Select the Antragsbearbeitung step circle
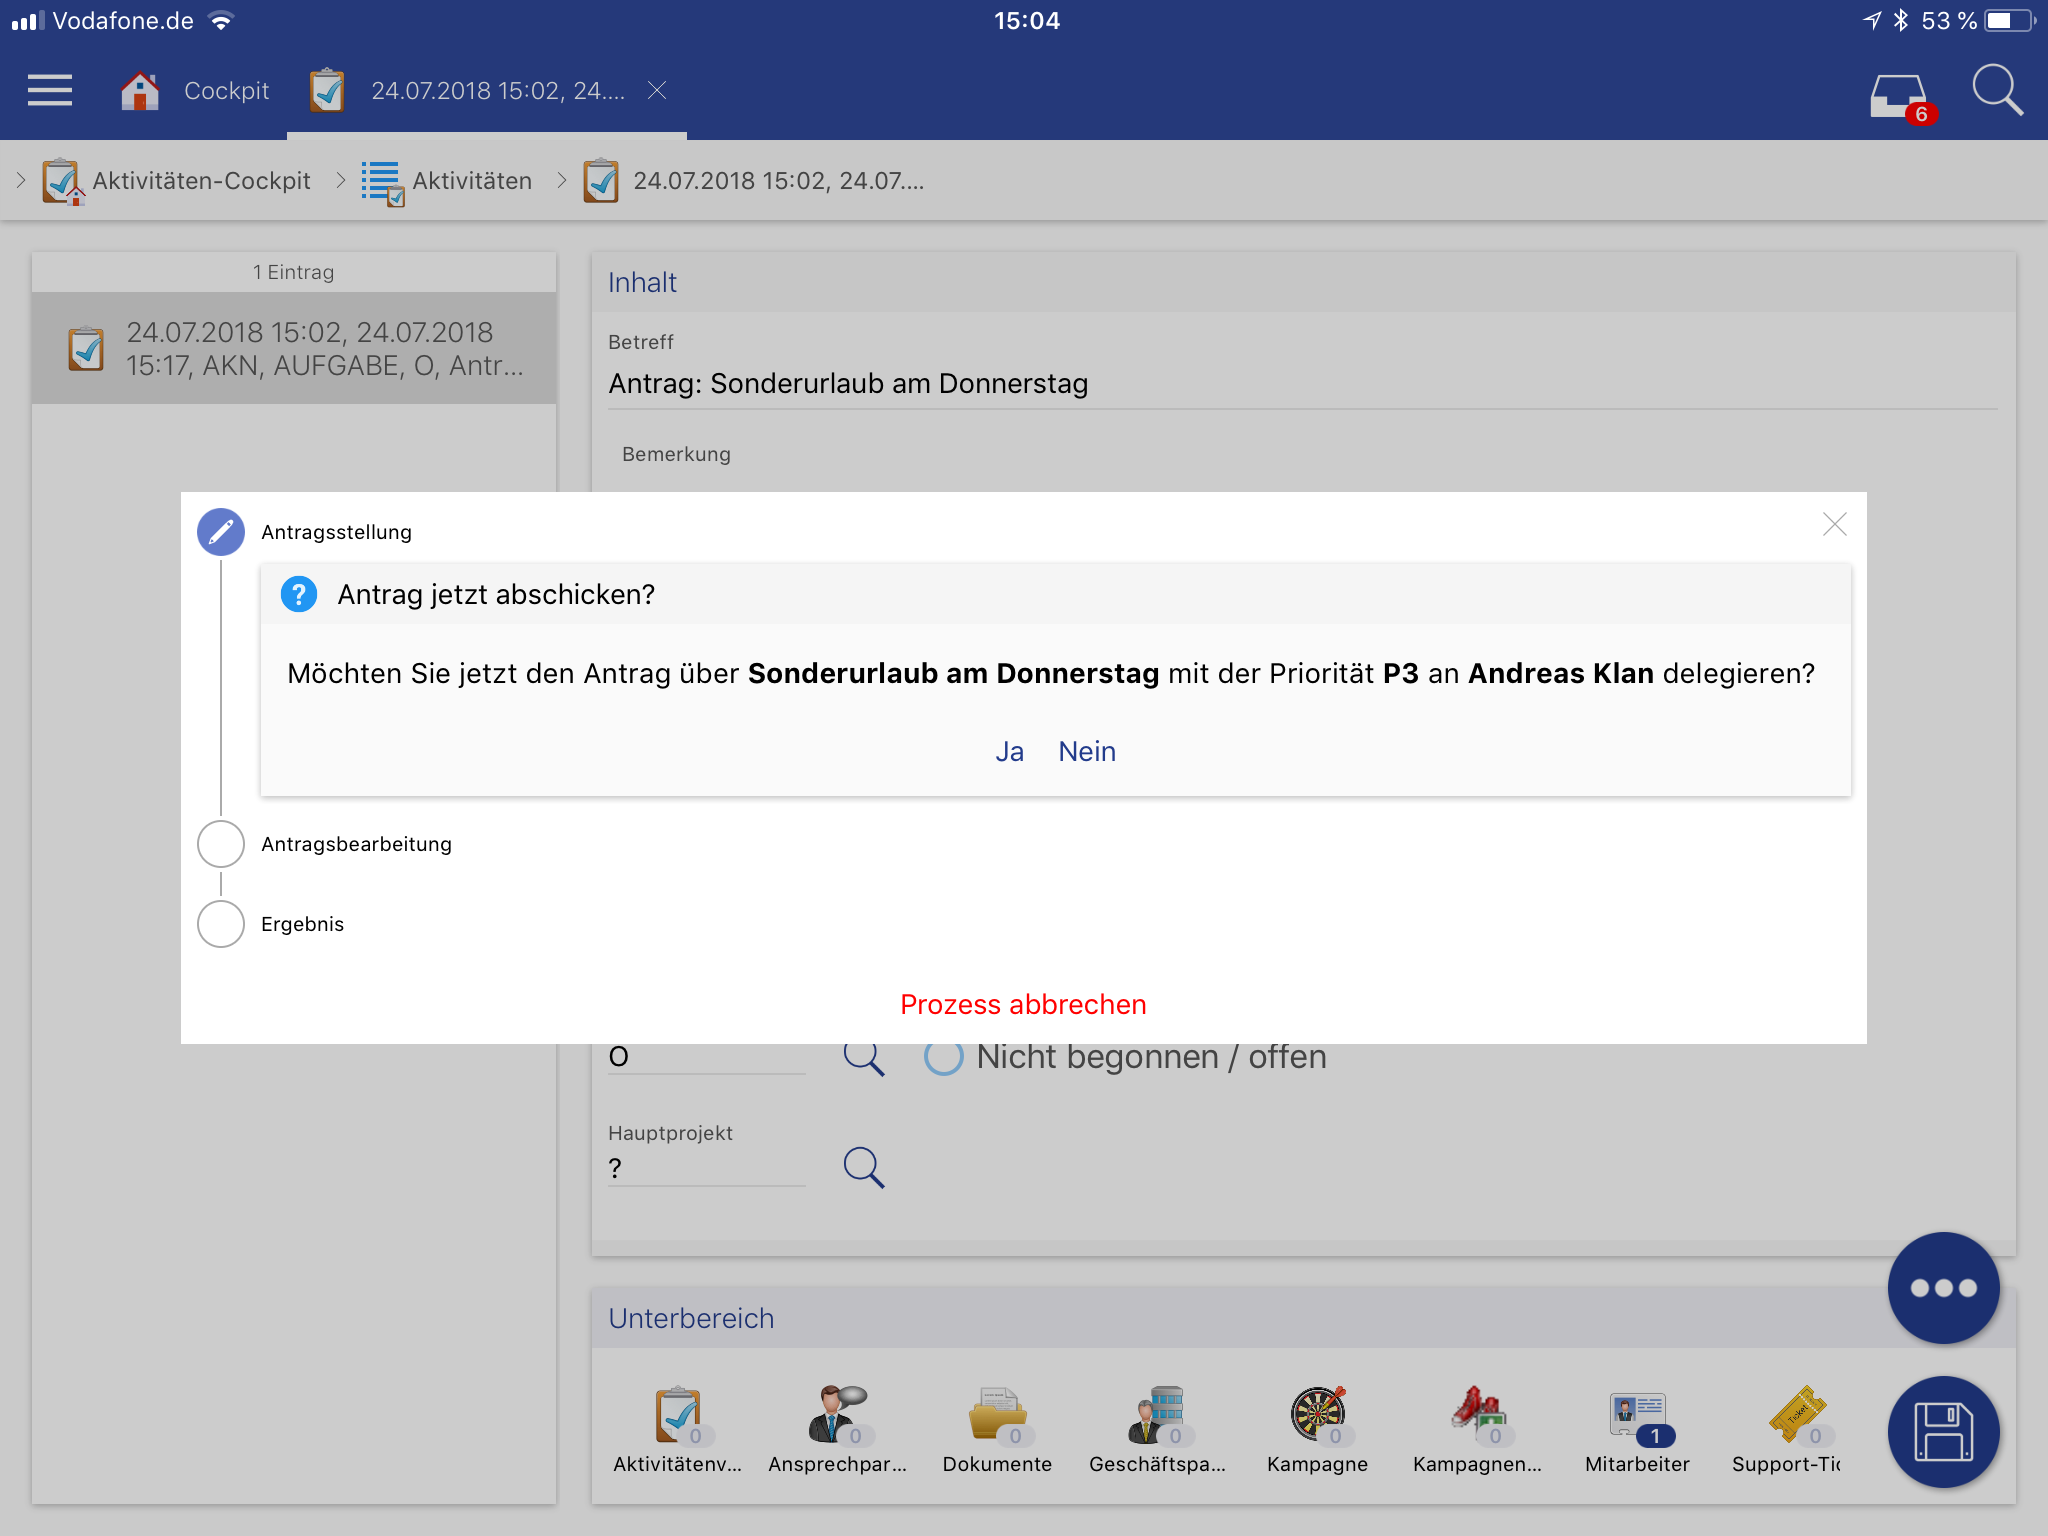Image resolution: width=2048 pixels, height=1536 pixels. (221, 844)
